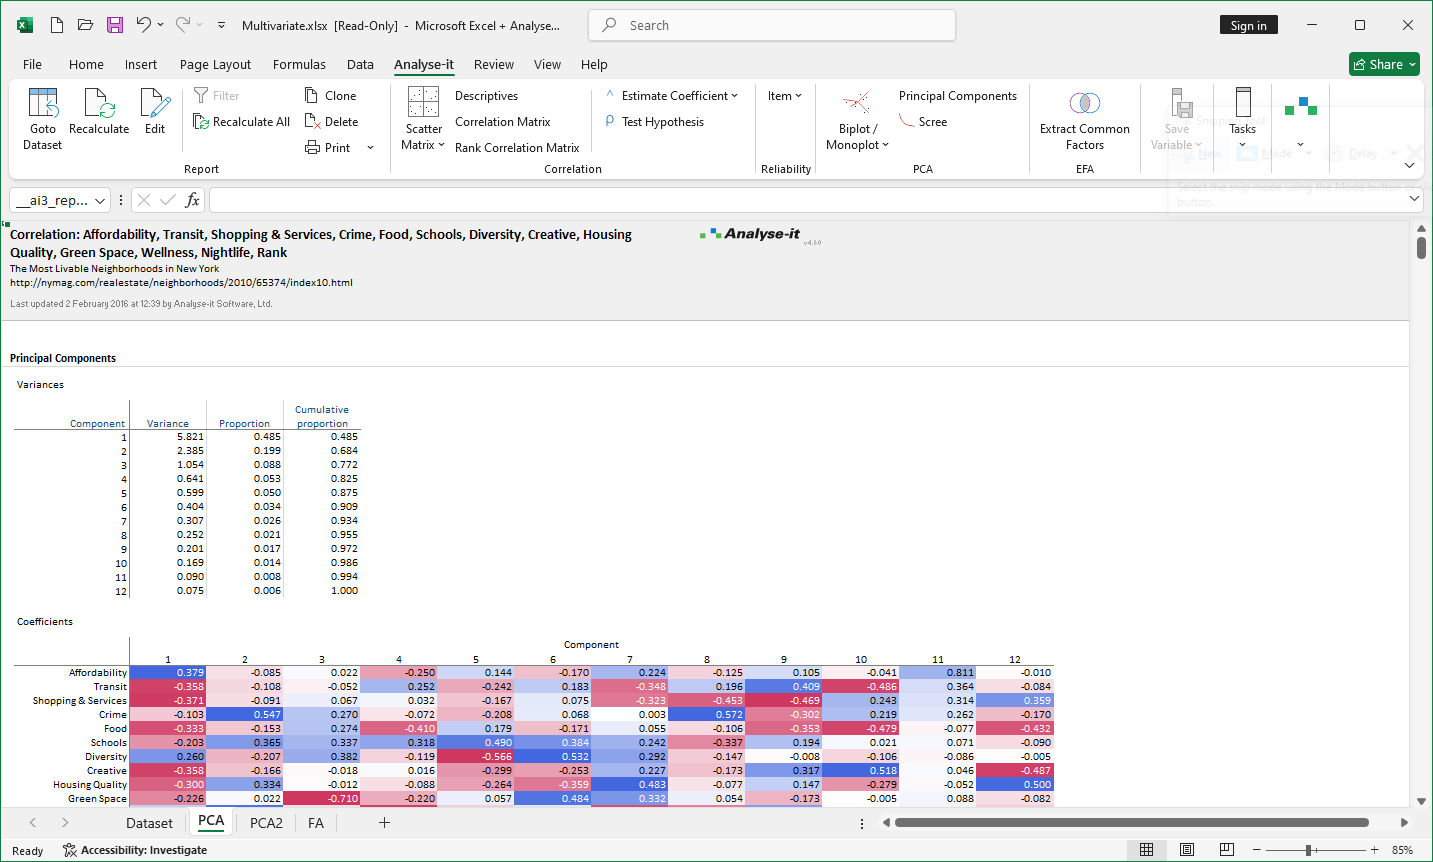The height and width of the screenshot is (862, 1433).
Task: Click Accessibility: Investigate in status bar
Action: click(x=135, y=850)
